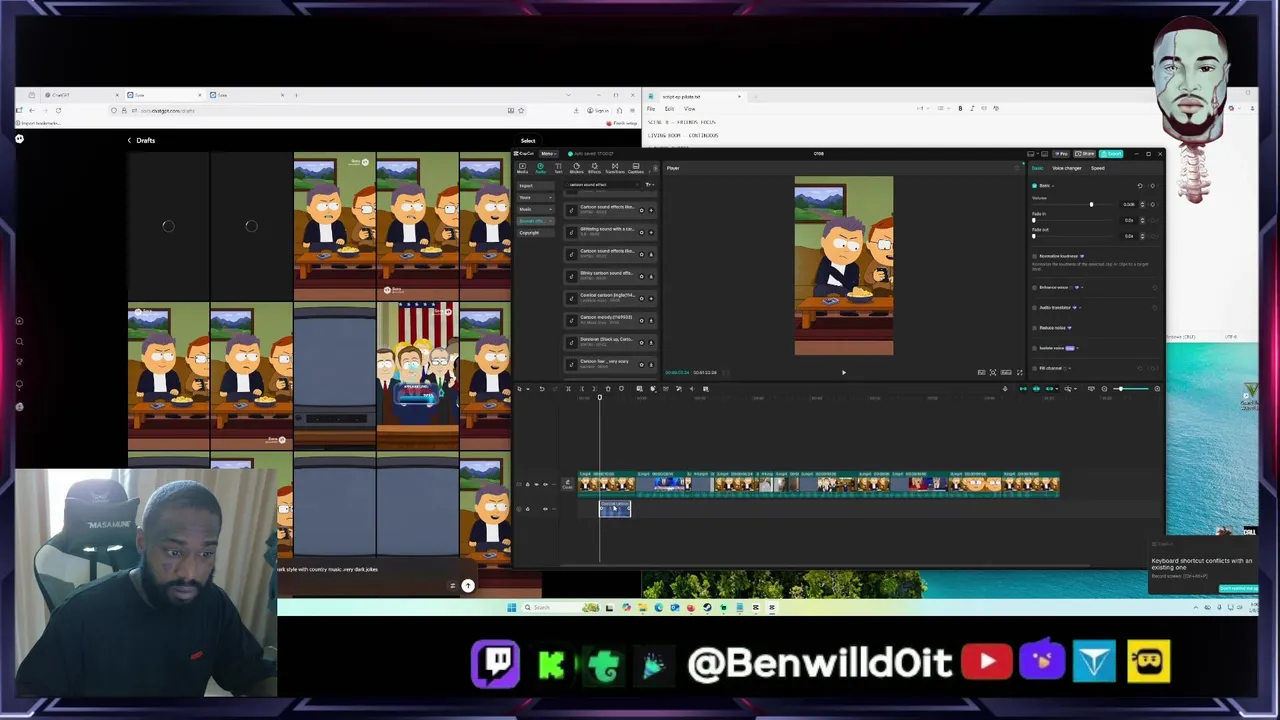Toggle main track magnet in timeline
1280x720 pixels.
pos(1023,389)
